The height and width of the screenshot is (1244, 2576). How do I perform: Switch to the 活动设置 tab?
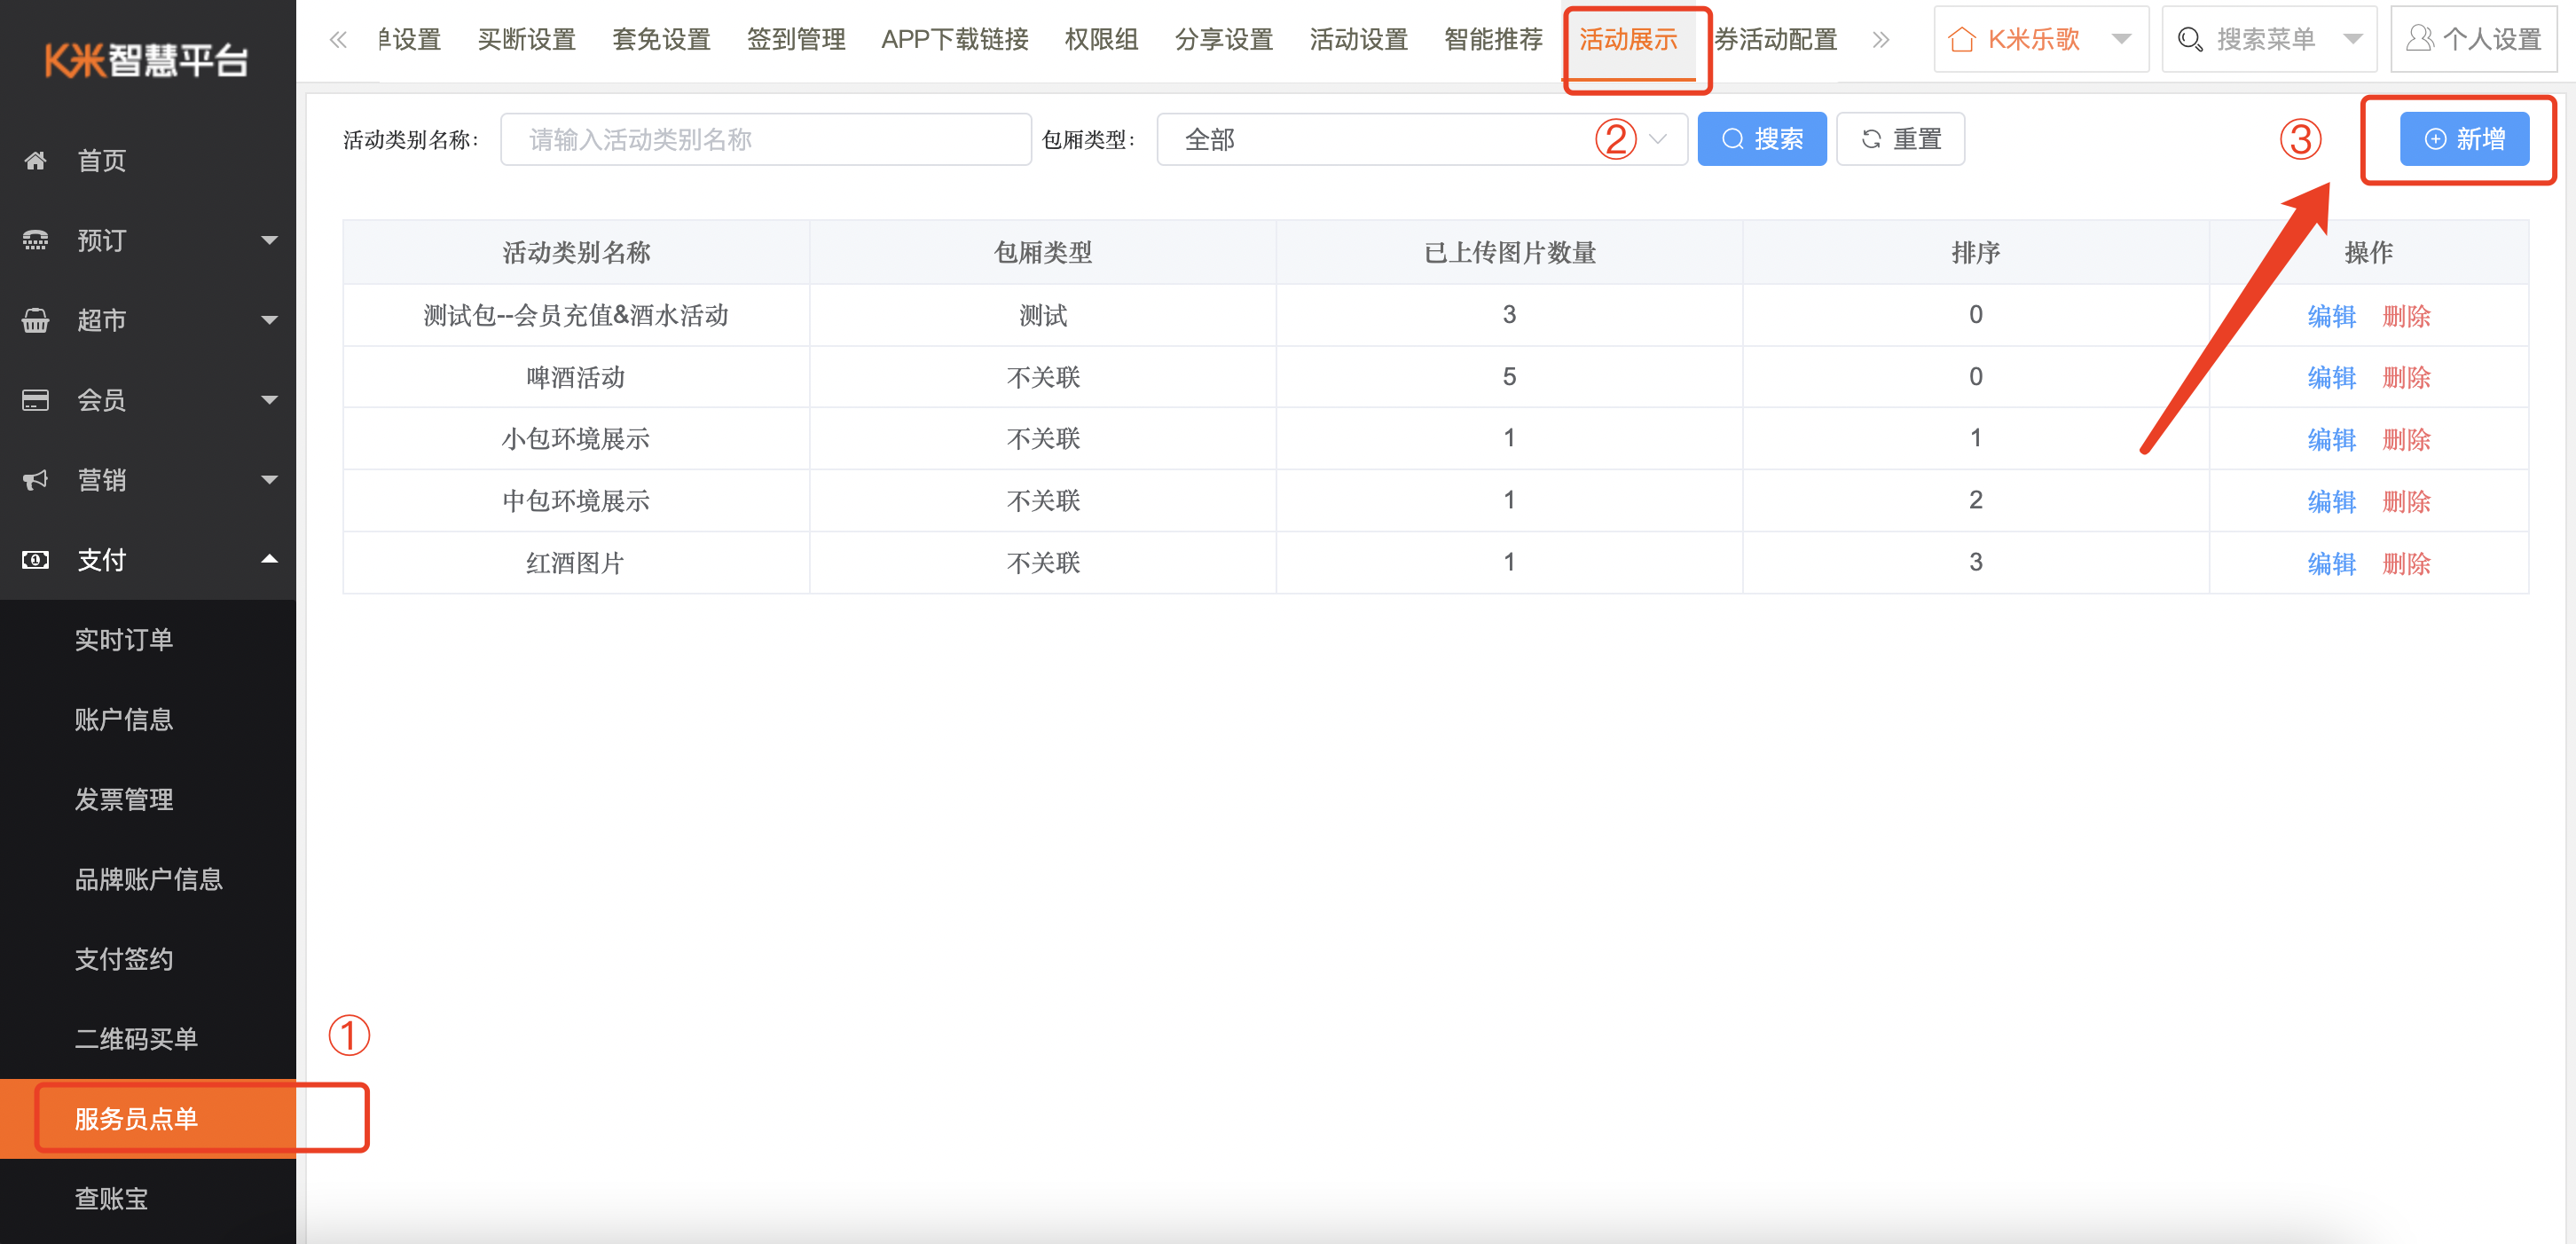tap(1359, 39)
